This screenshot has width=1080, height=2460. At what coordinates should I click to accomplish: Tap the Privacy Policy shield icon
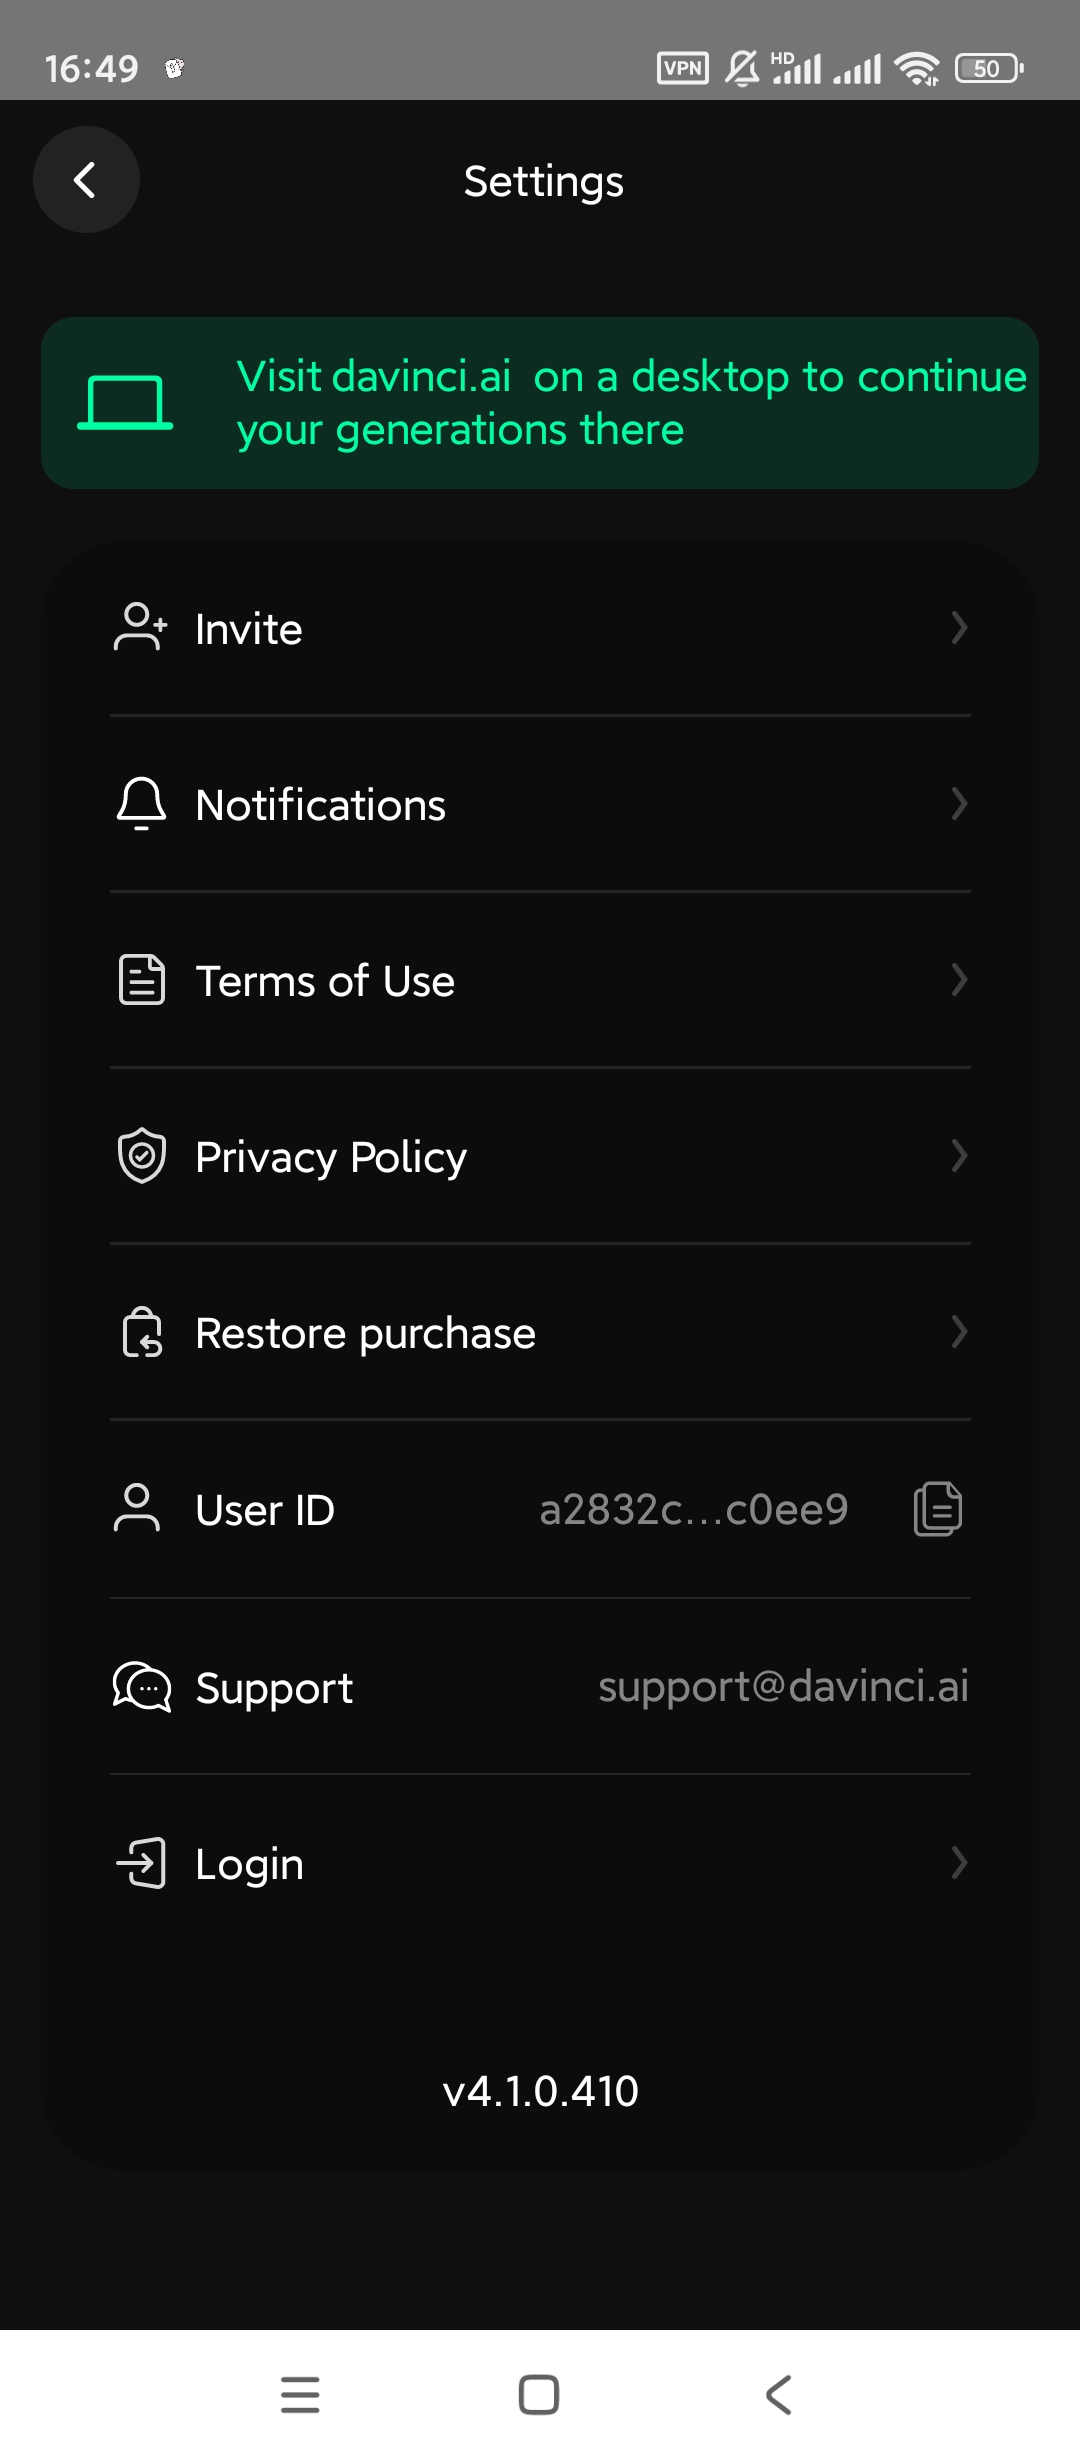click(x=141, y=1156)
